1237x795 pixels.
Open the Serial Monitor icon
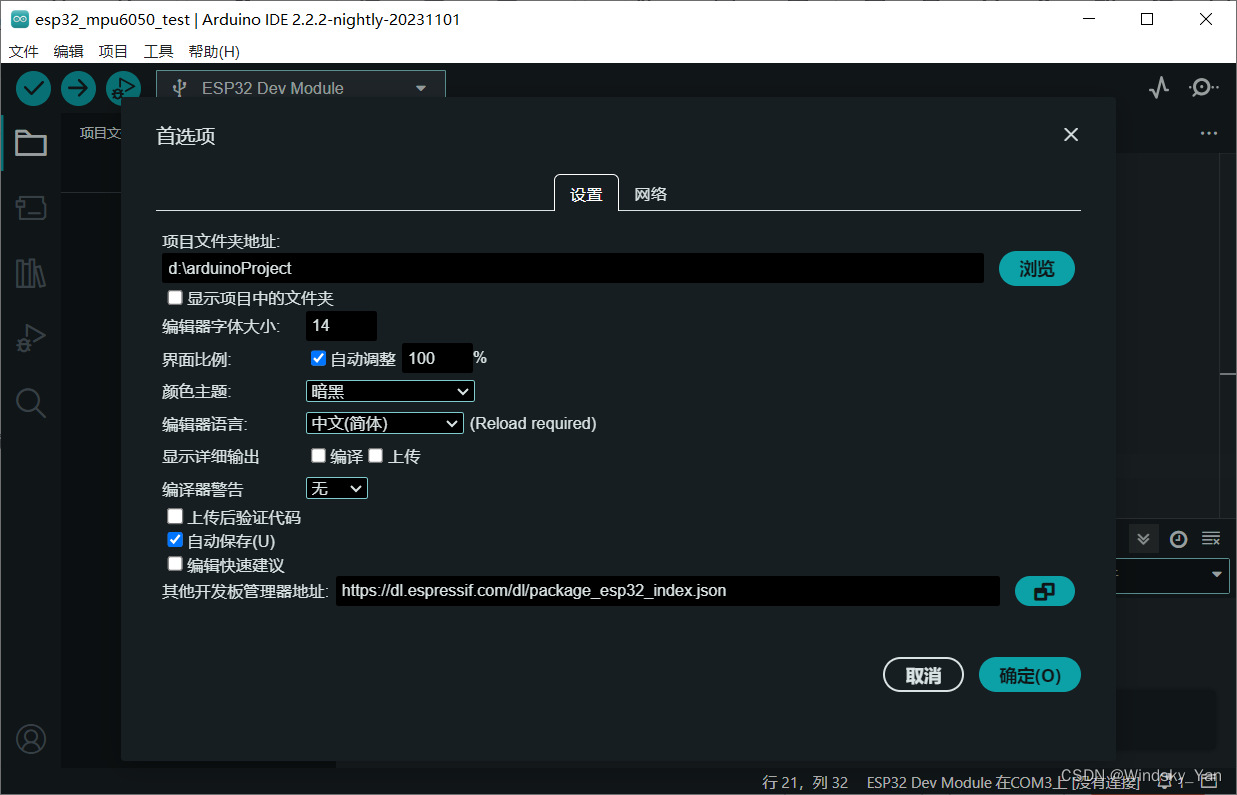tap(1203, 88)
